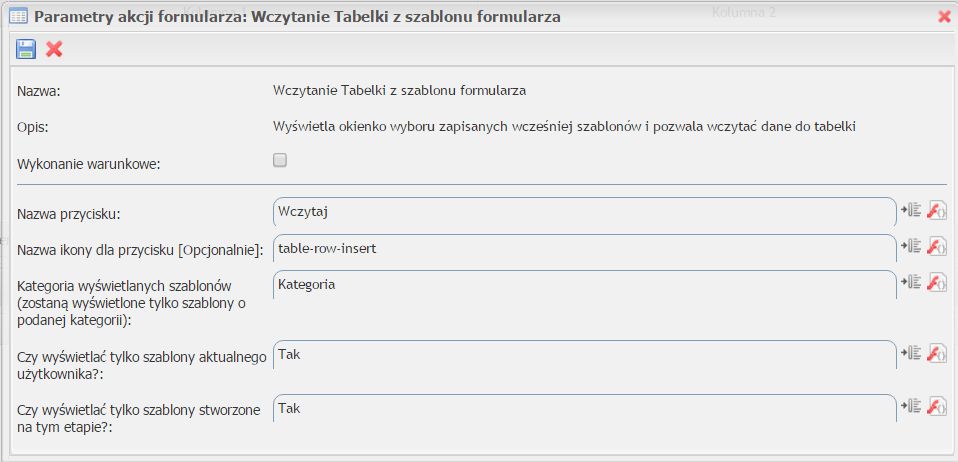Open variable list icon for stage templates field
This screenshot has height=462, width=958.
point(911,406)
